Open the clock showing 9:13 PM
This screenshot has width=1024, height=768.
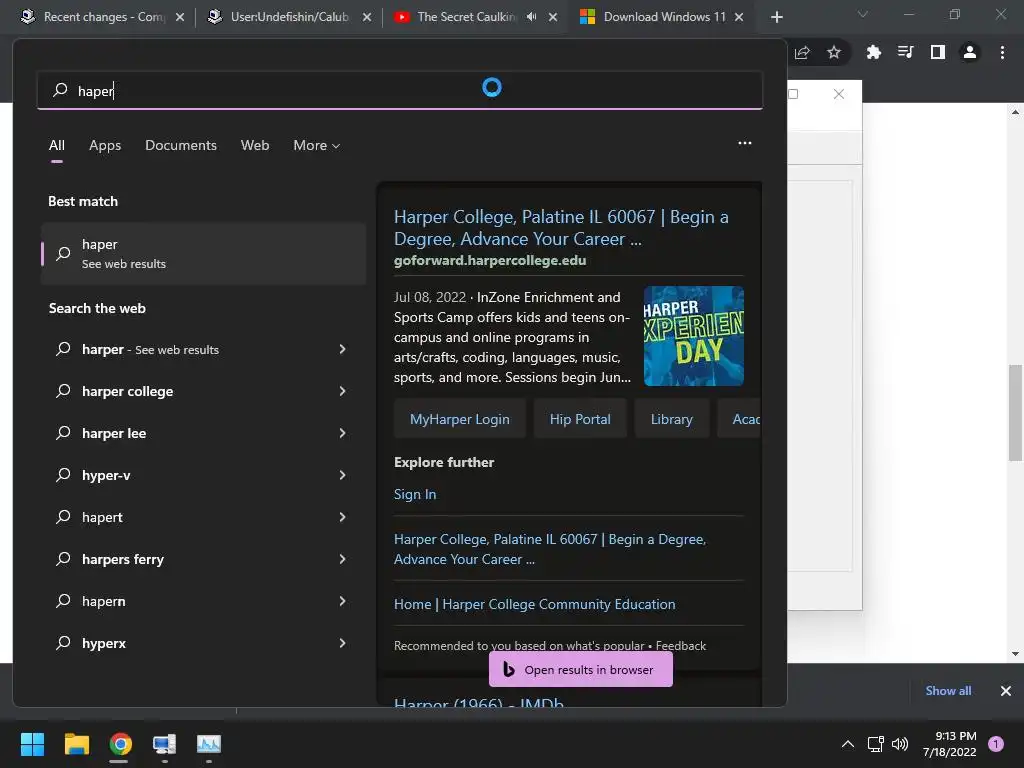click(x=950, y=744)
